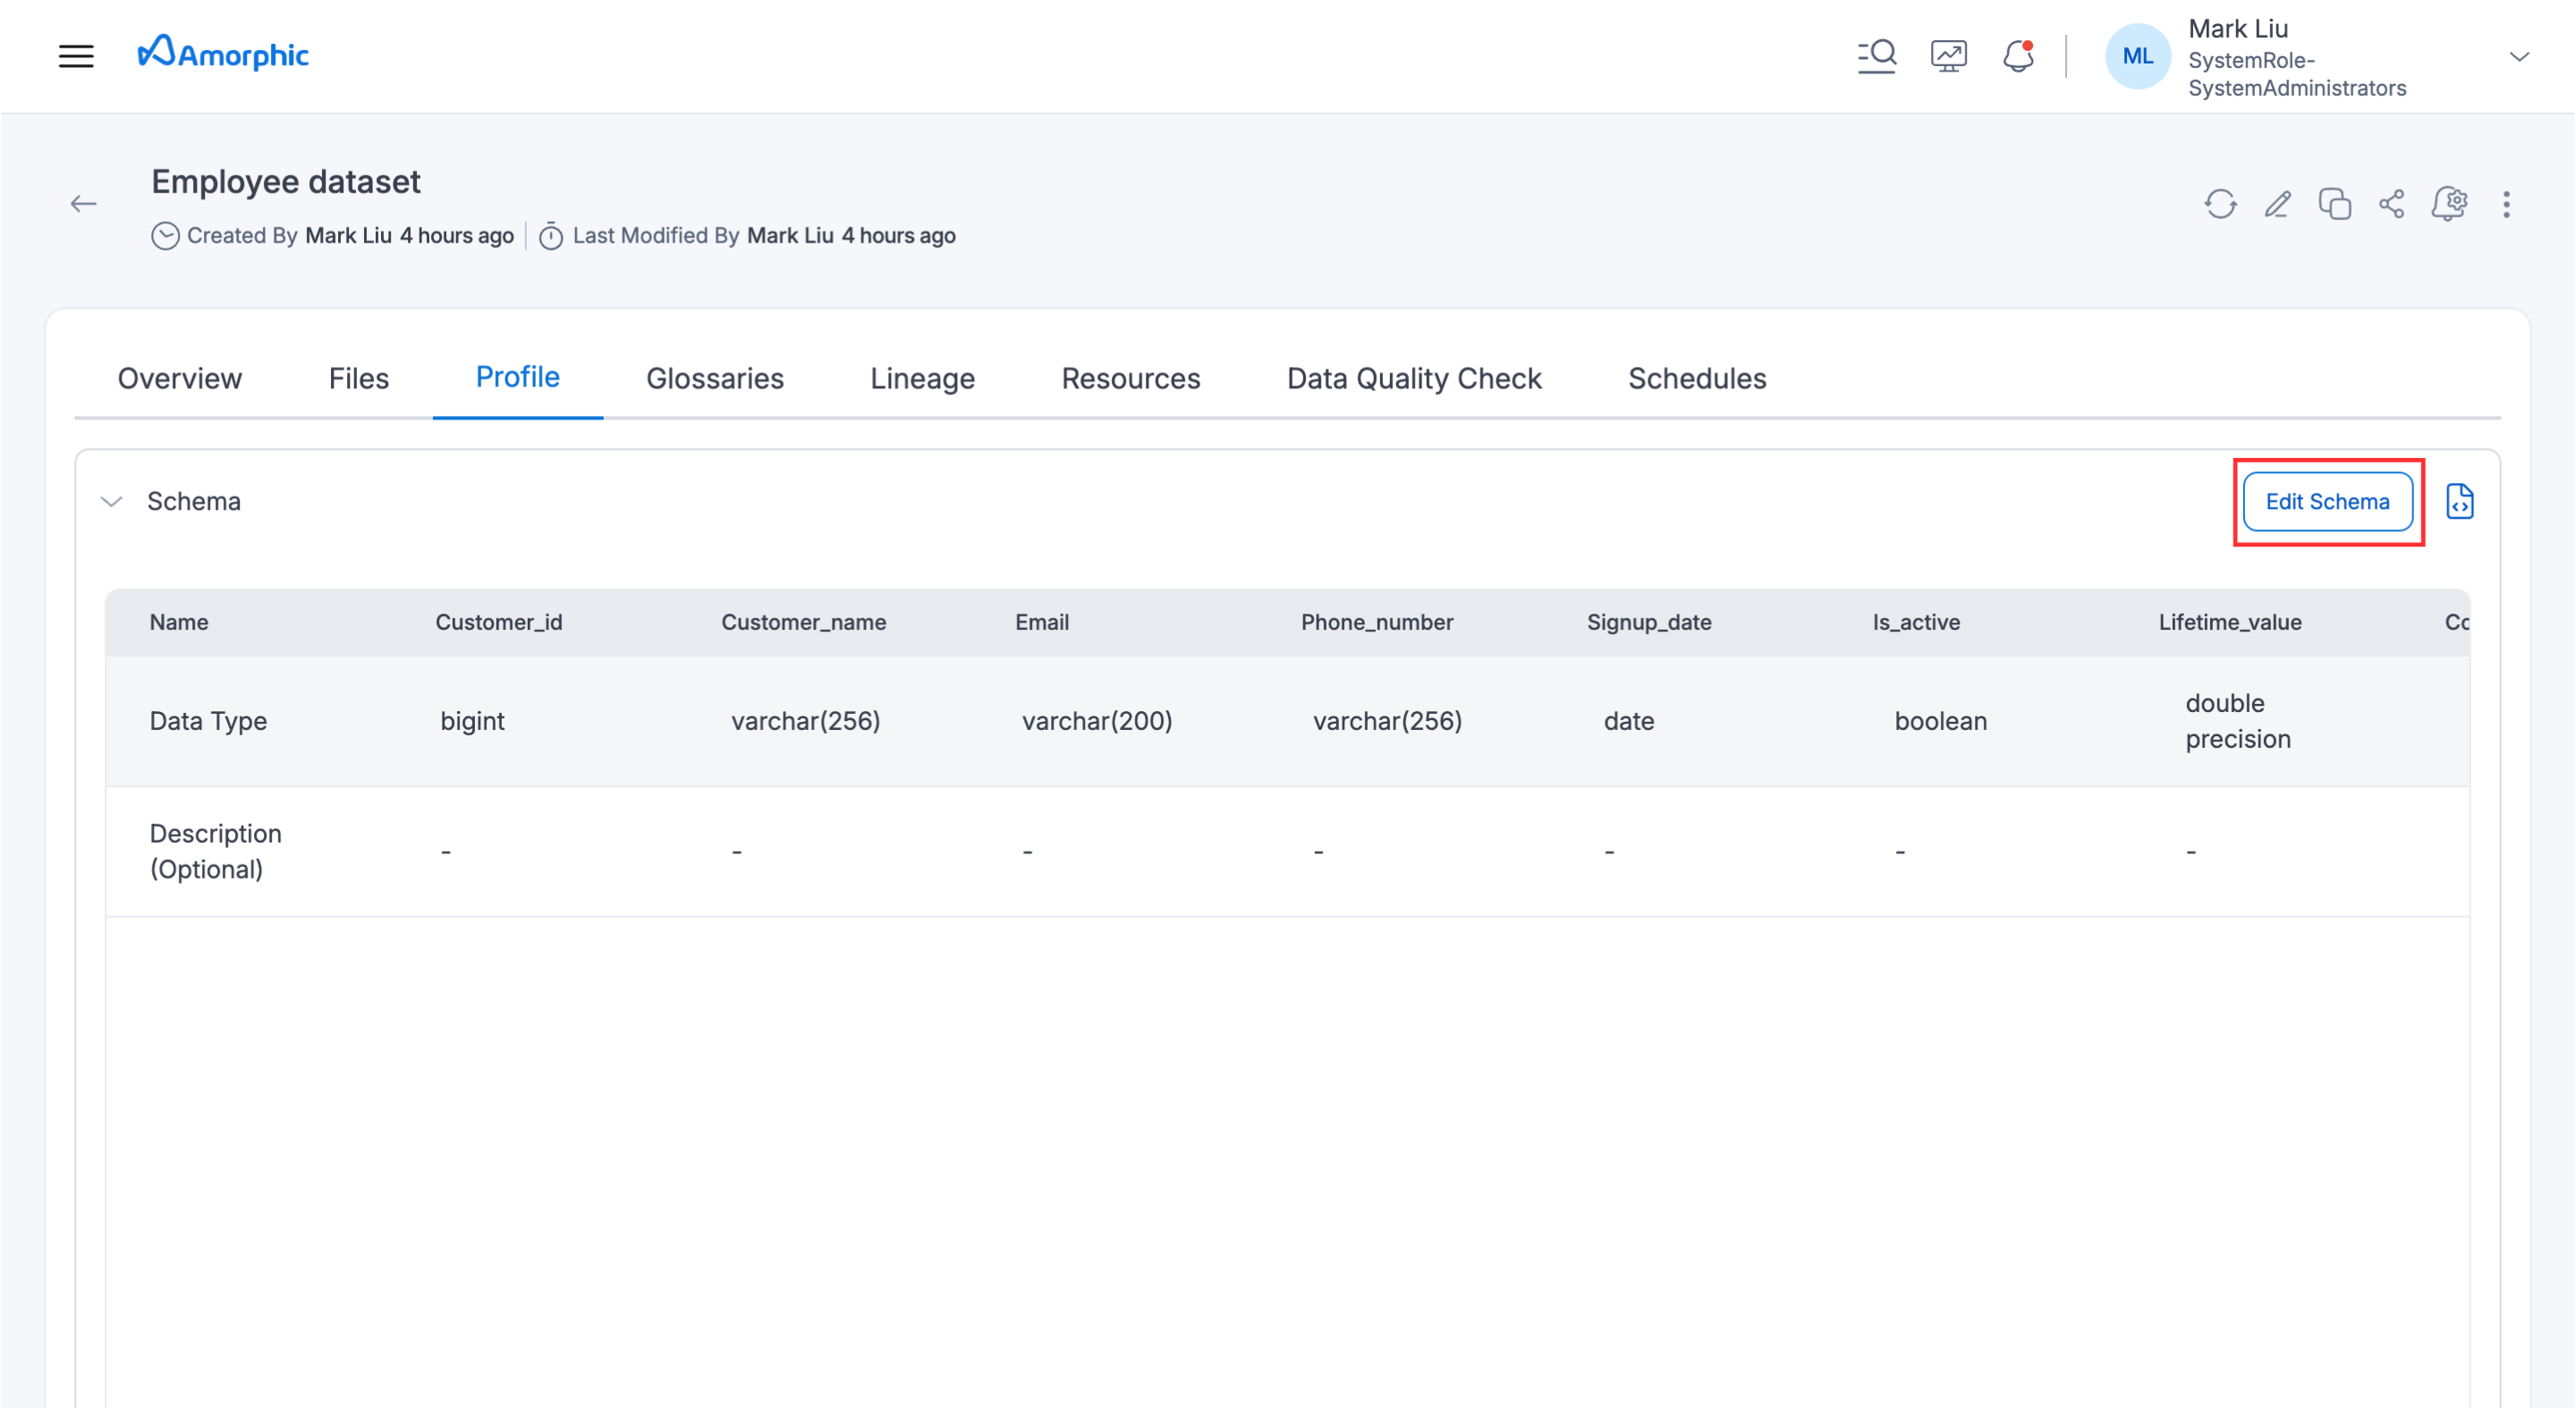Open the dataset alert settings icon
2576x1408 pixels.
pyautogui.click(x=2449, y=204)
